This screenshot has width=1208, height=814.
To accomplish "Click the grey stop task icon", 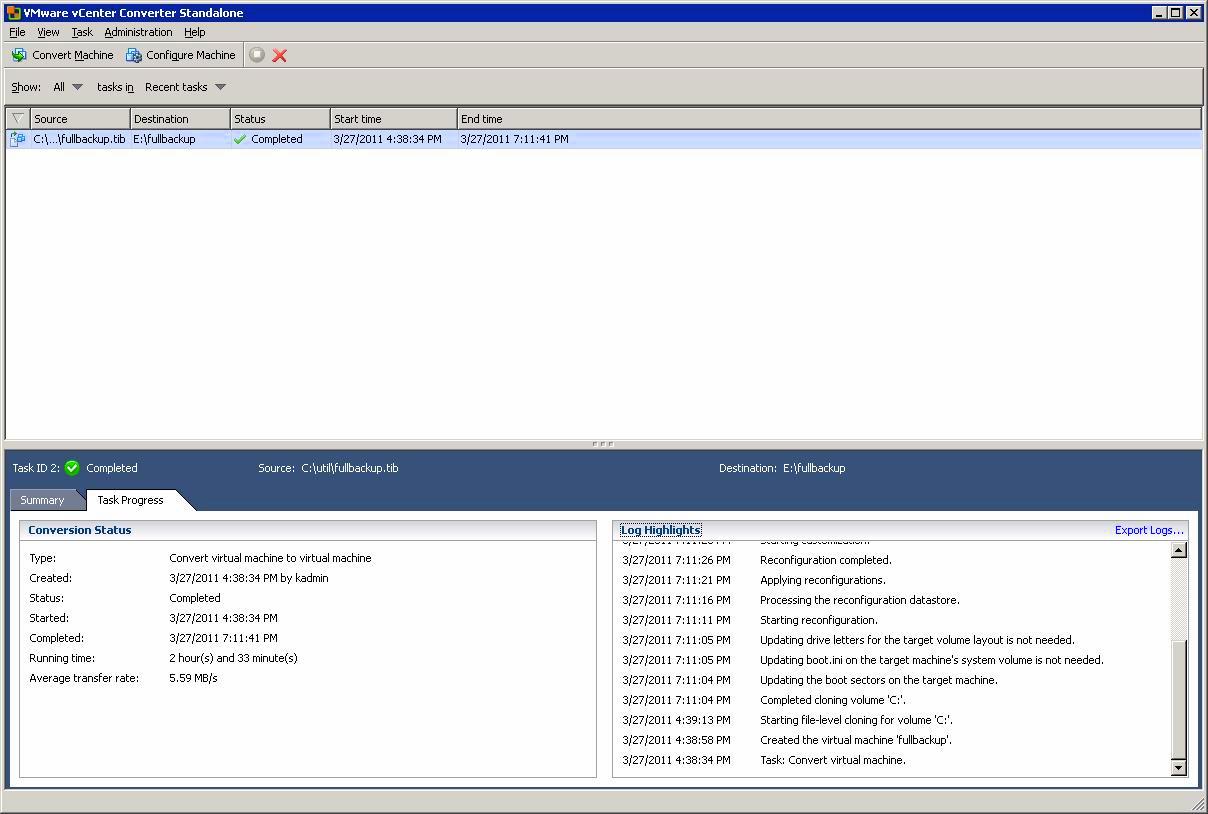I will 257,55.
